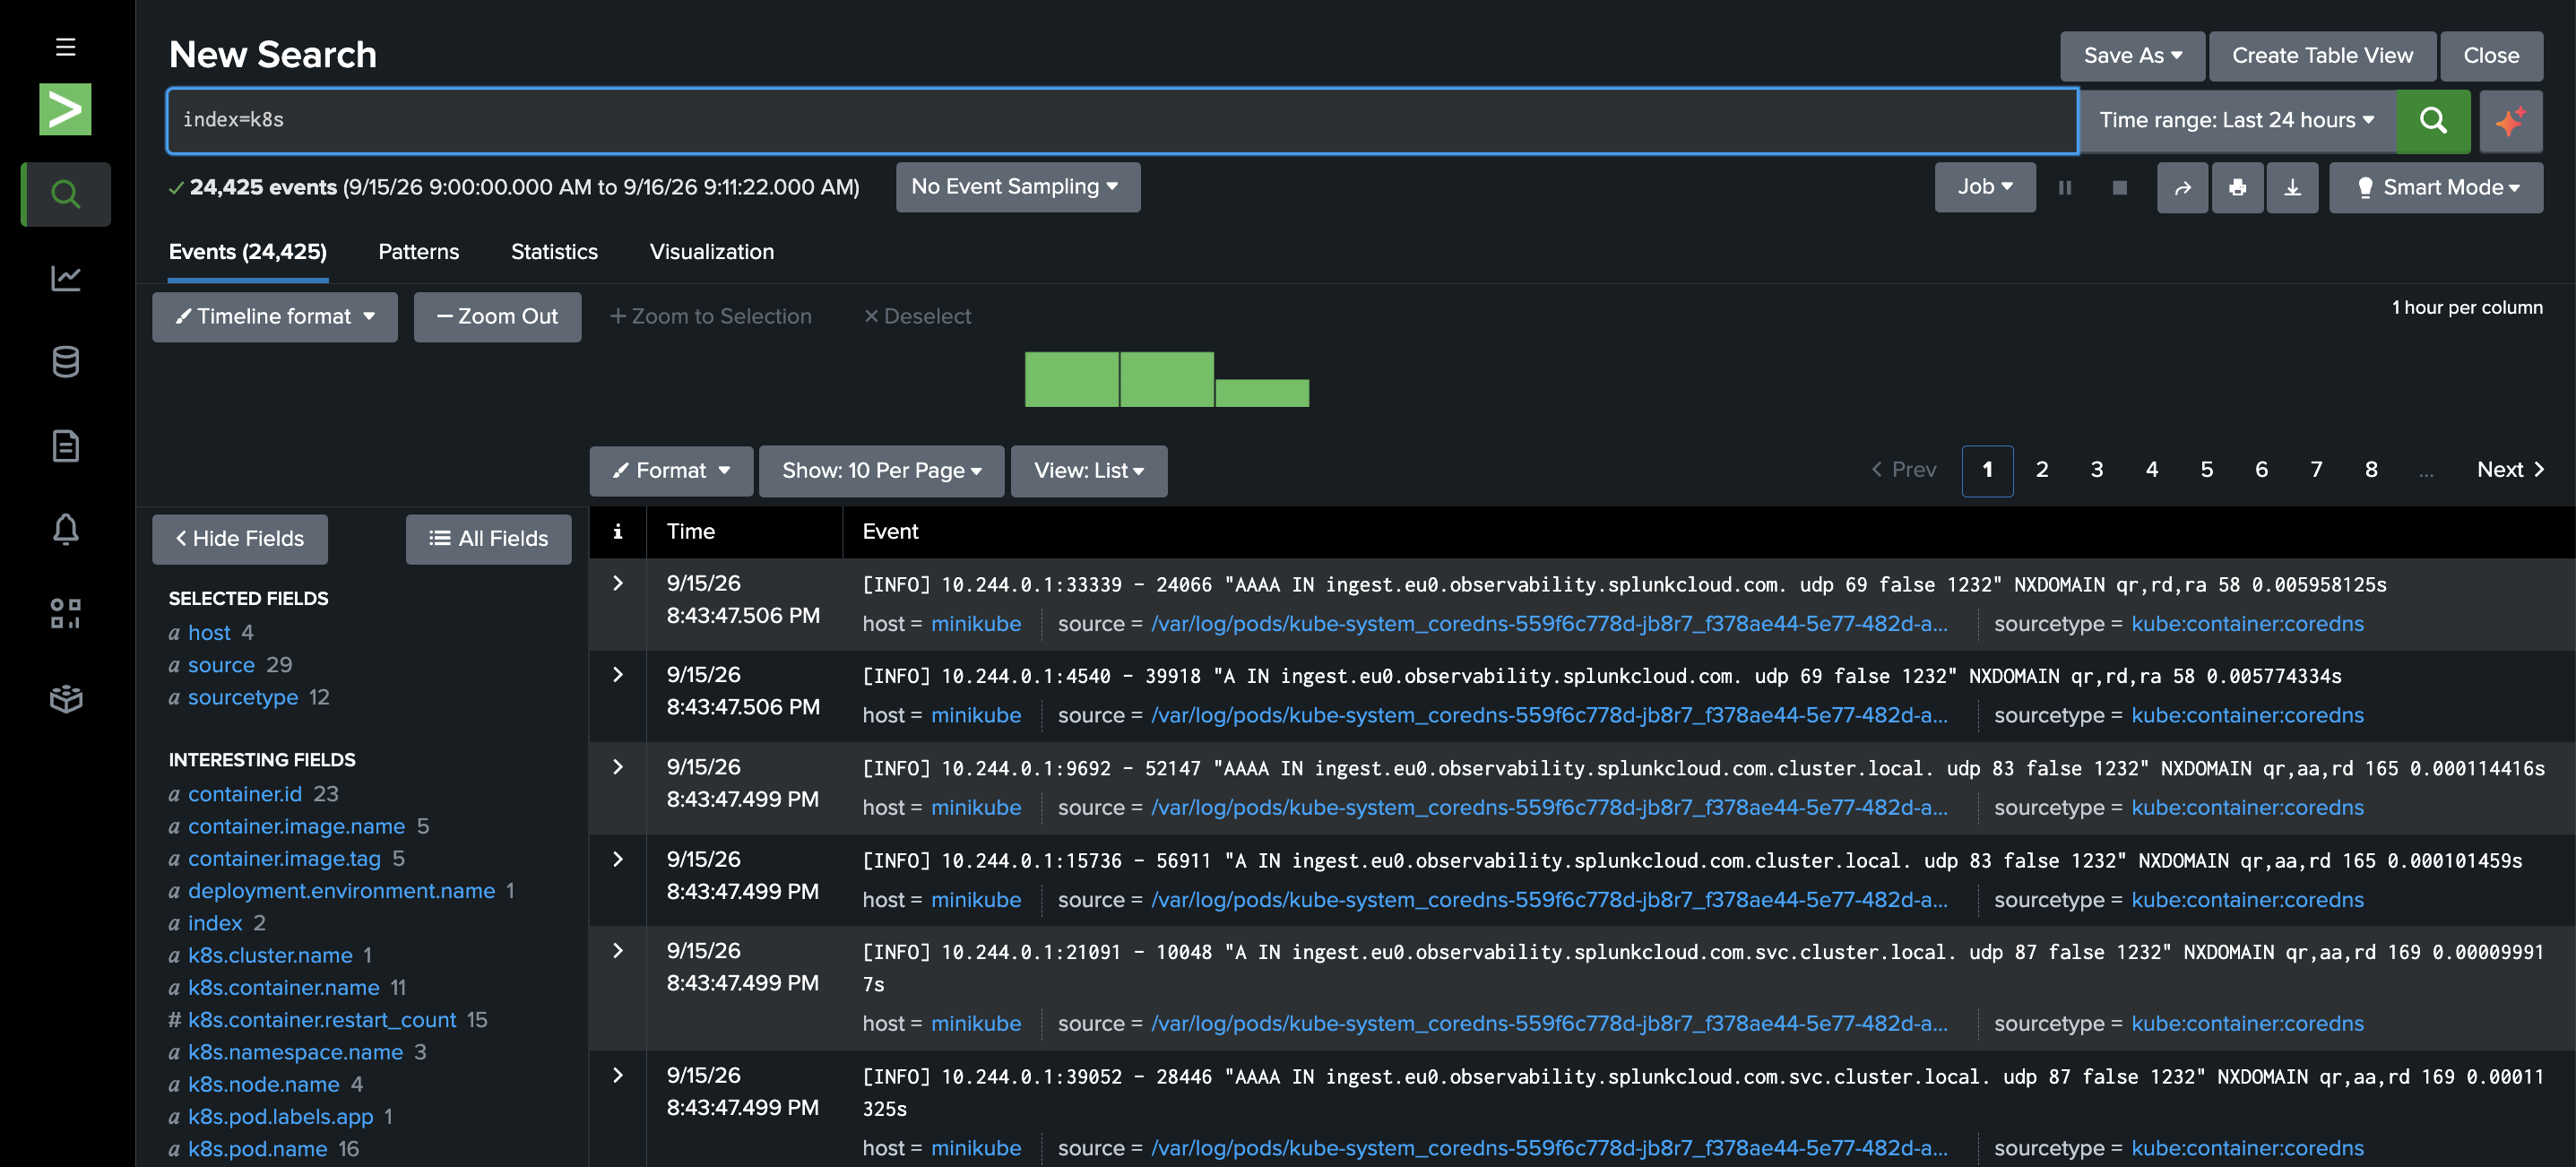2576x1167 pixels.
Task: Open k8s.container.restart_count interesting field
Action: click(321, 1020)
